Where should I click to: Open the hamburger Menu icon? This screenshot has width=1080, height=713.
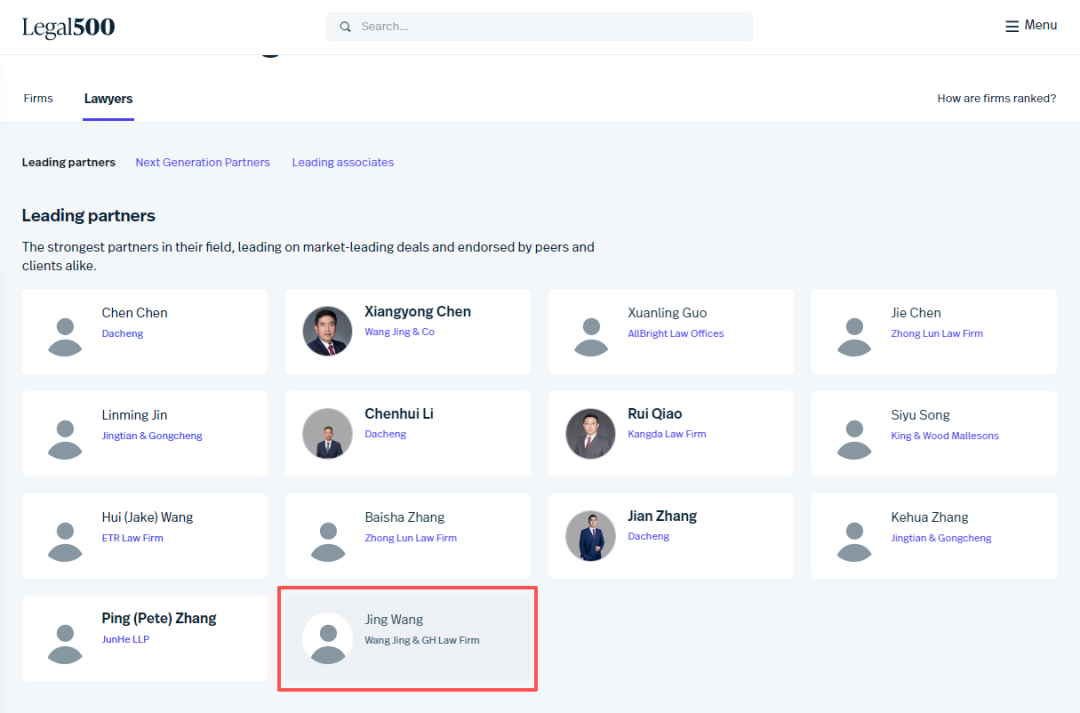1011,26
